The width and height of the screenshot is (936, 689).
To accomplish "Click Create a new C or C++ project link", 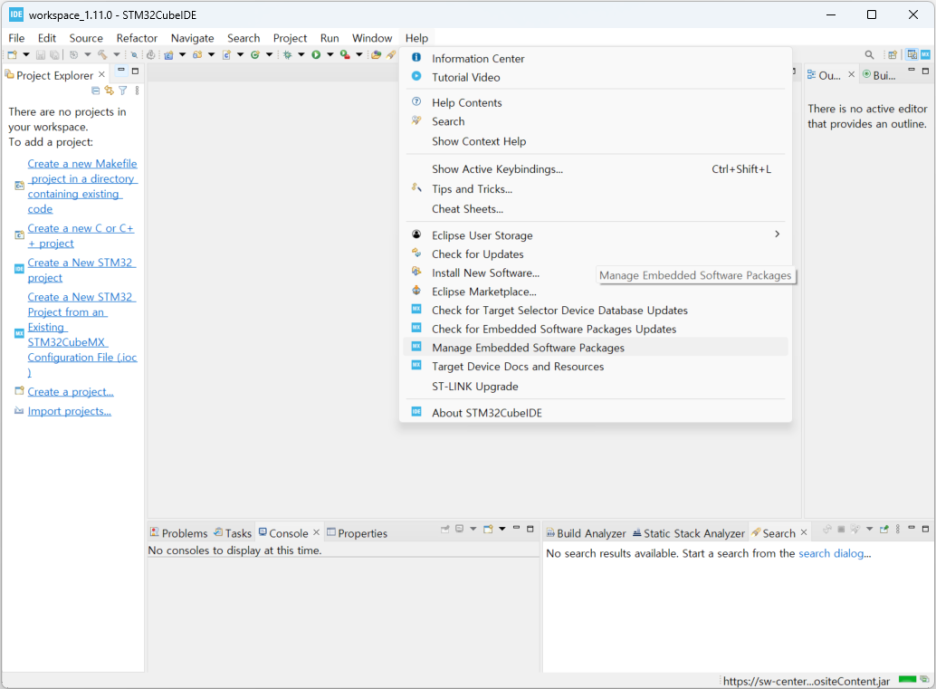I will click(x=81, y=236).
